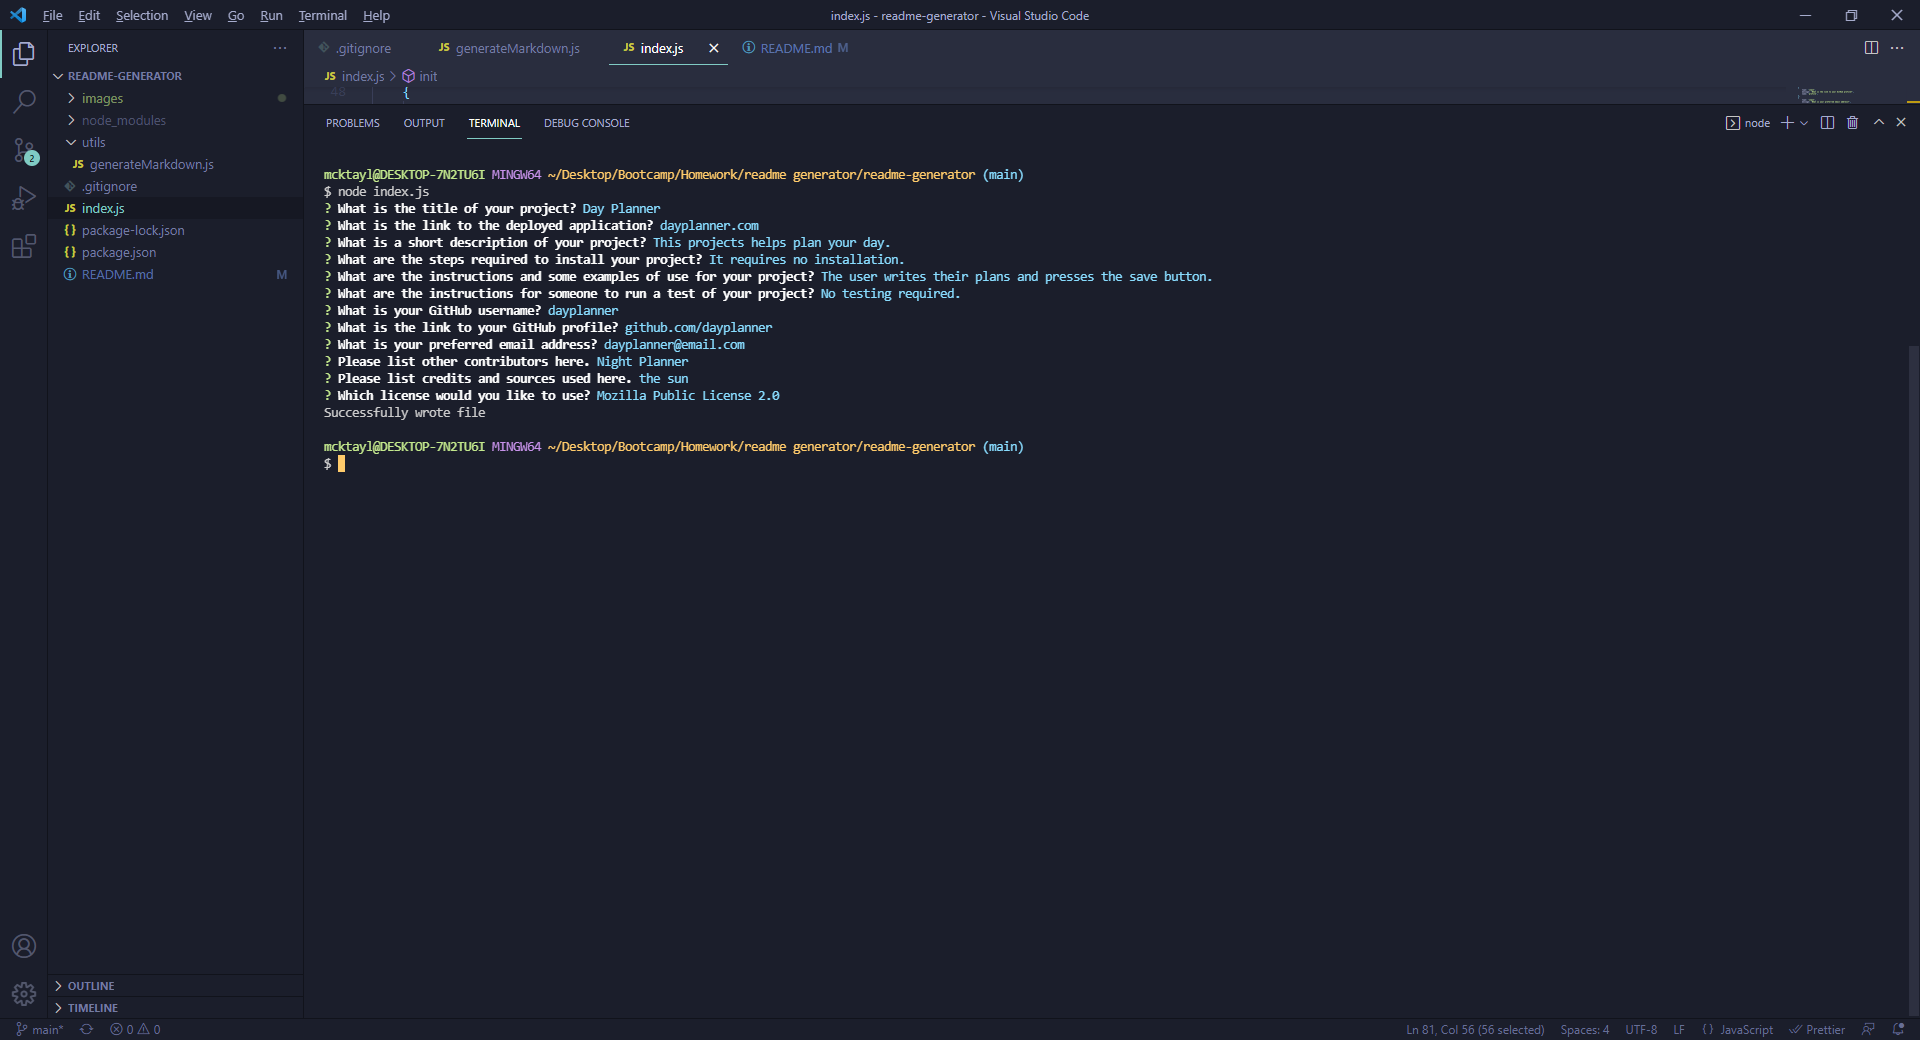Click the JavaScript language mode indicator
This screenshot has height=1040, width=1920.
[x=1744, y=1029]
